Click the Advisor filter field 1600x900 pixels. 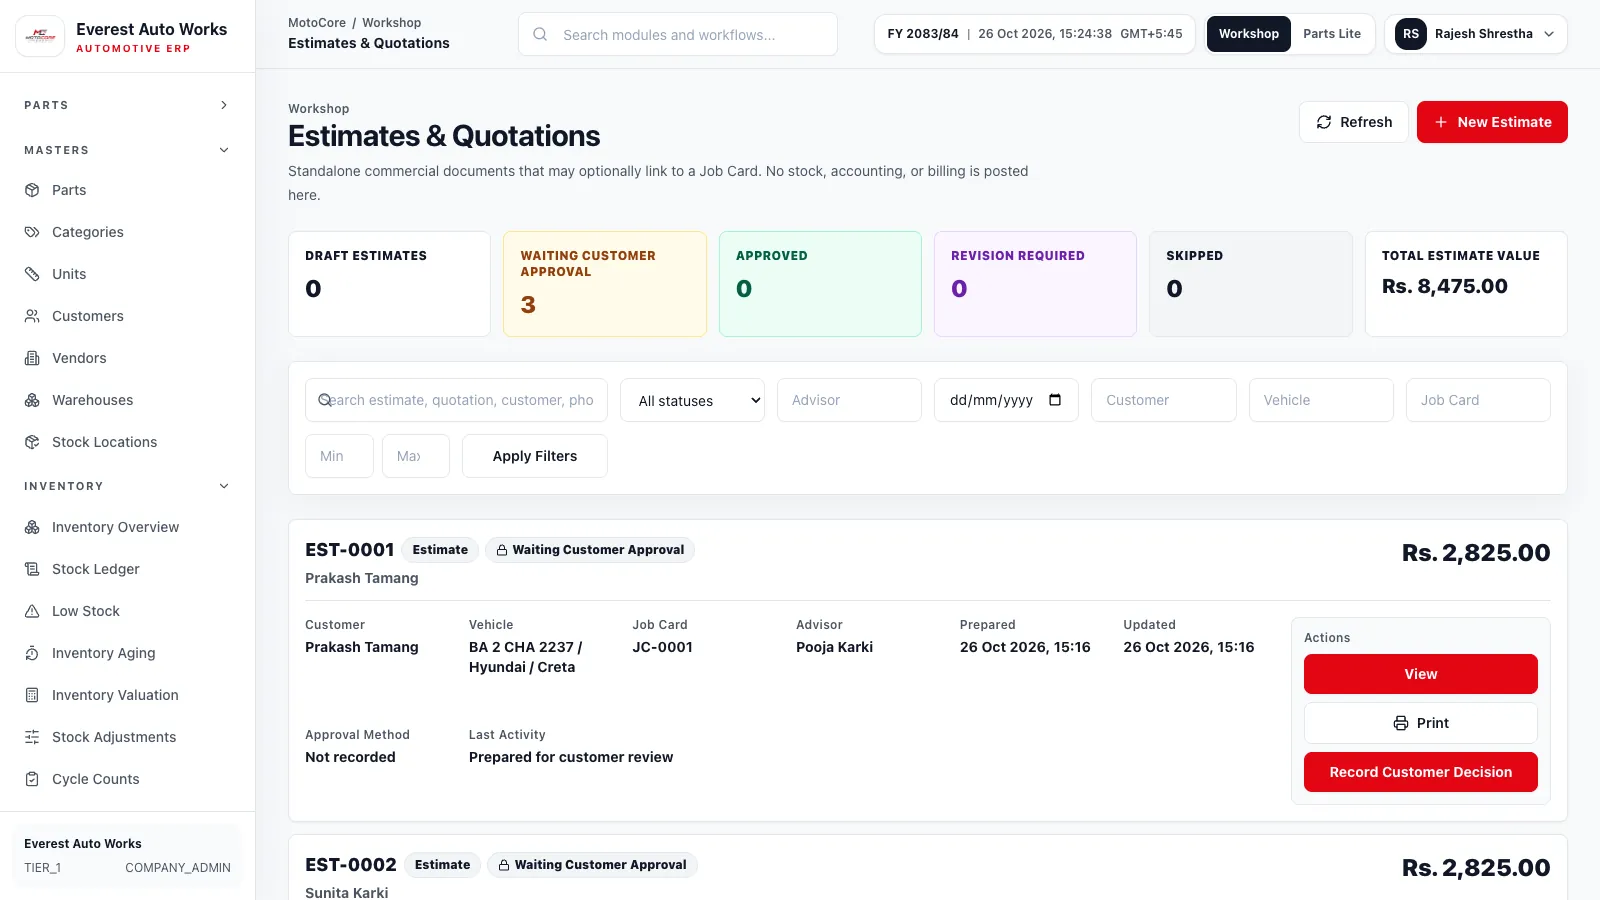point(849,400)
